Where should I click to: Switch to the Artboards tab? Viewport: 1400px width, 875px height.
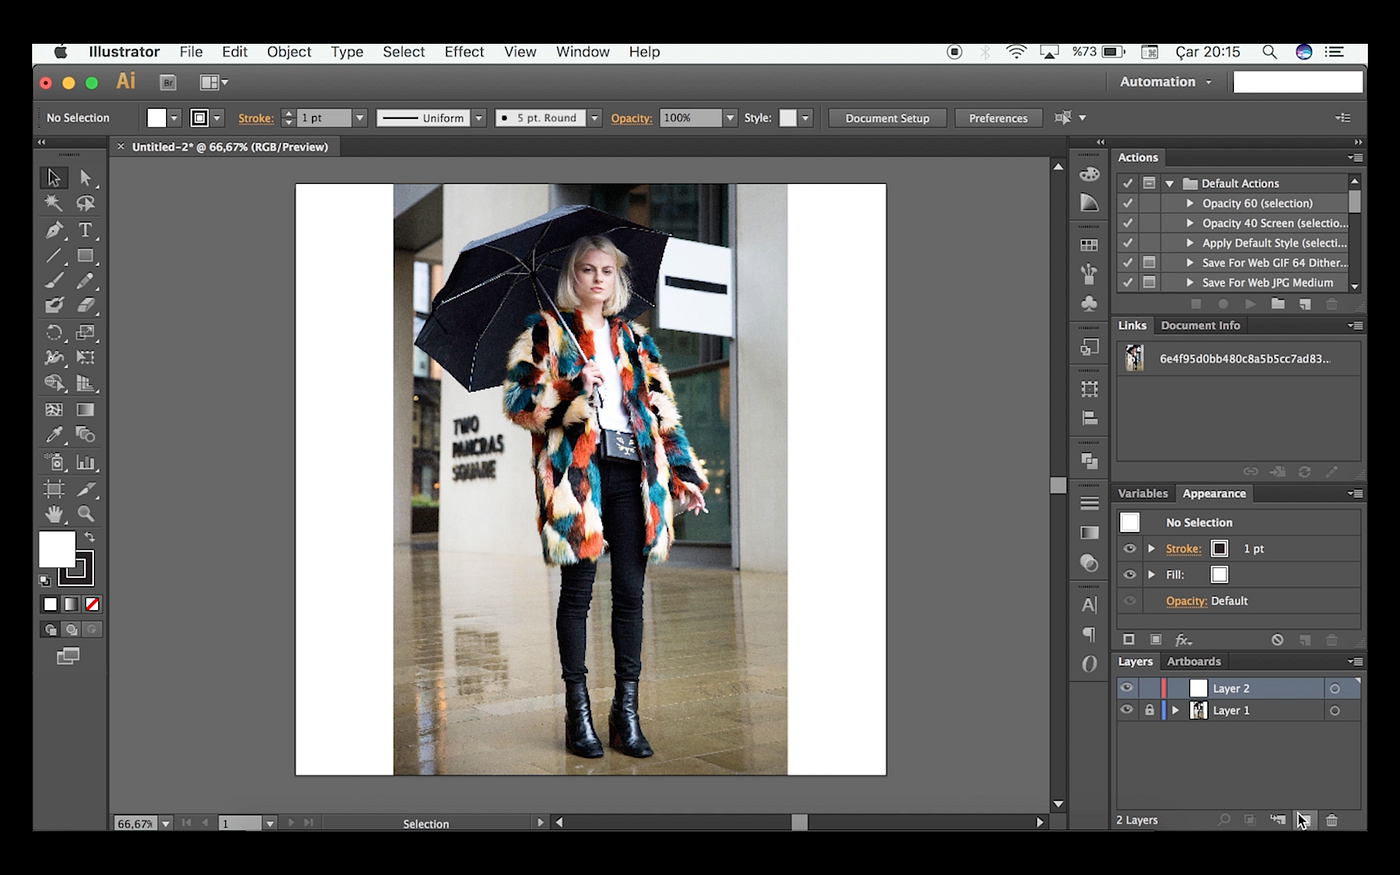(1194, 661)
